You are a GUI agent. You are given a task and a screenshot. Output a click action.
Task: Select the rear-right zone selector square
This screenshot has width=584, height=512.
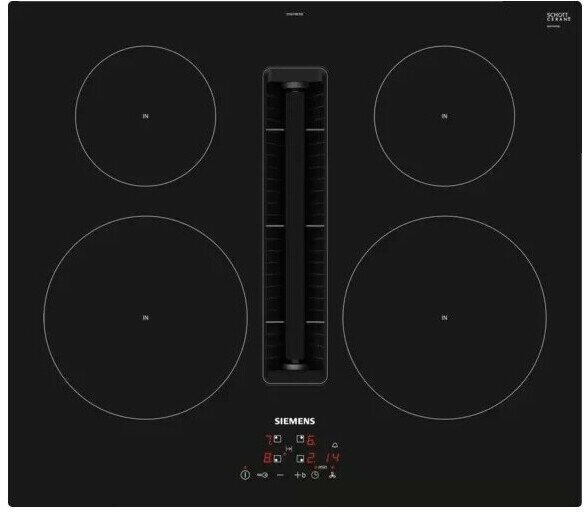[300, 439]
